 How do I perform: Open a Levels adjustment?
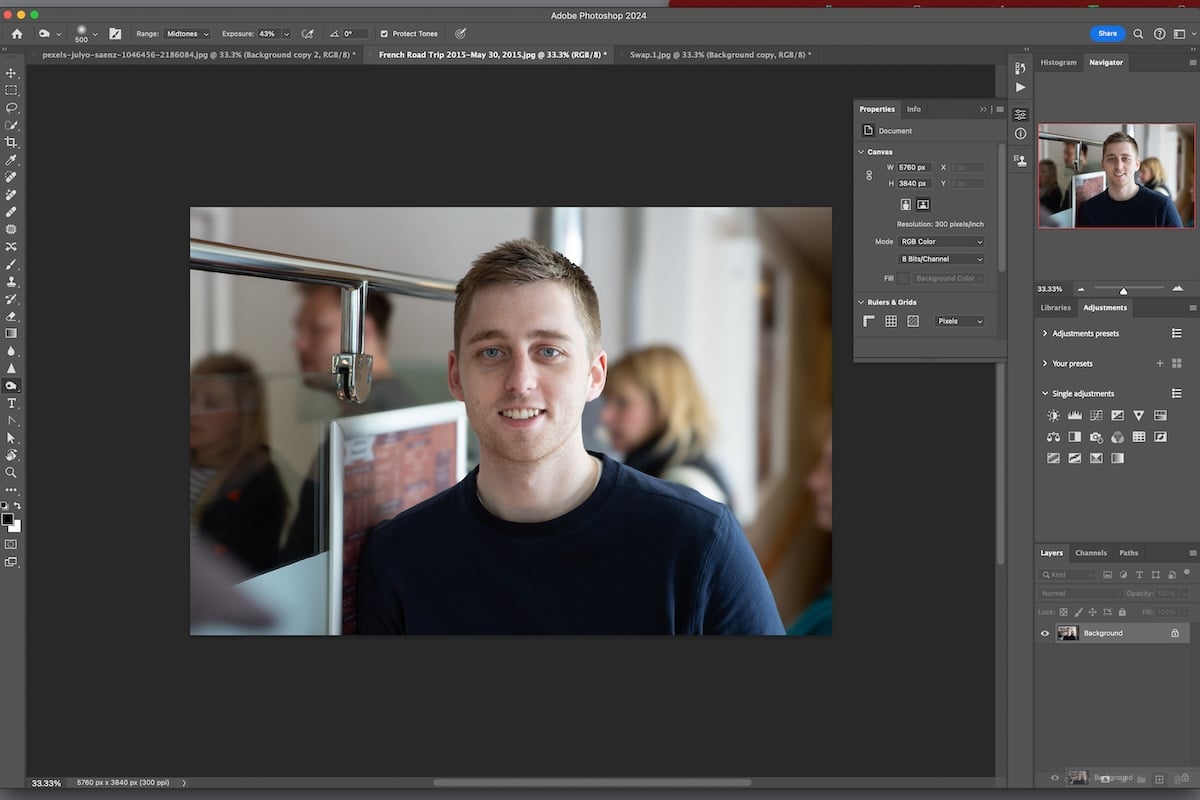tap(1074, 415)
